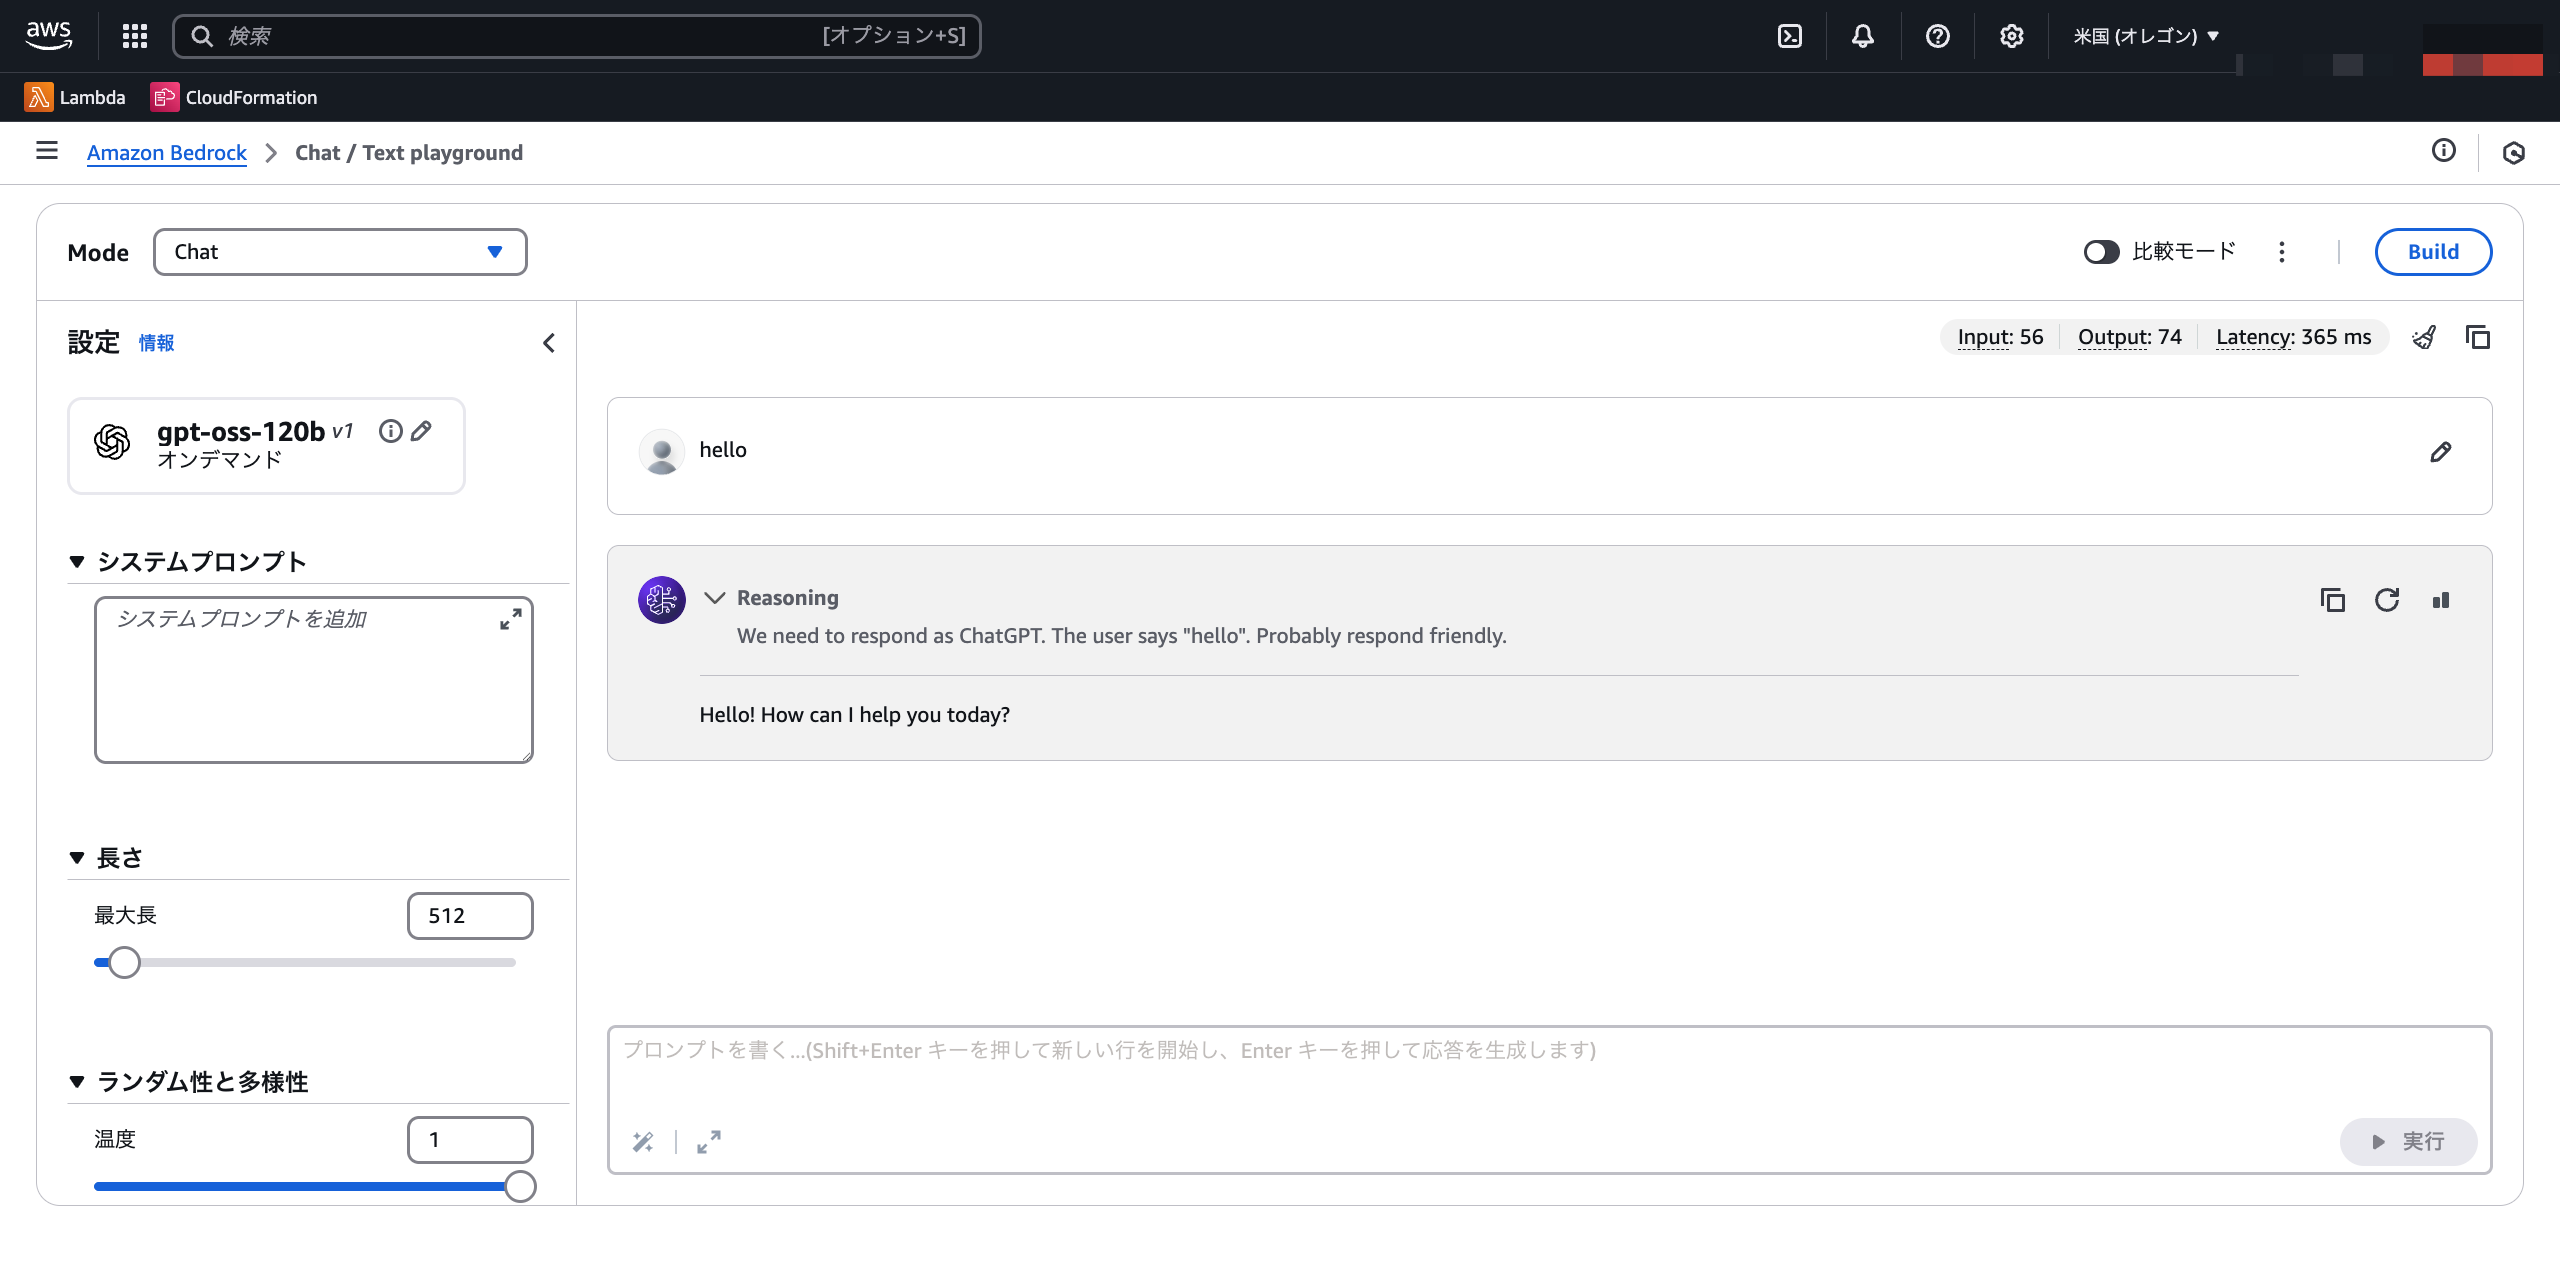2560x1266 pixels.
Task: Collapse the Reasoning block
Action: coord(714,598)
